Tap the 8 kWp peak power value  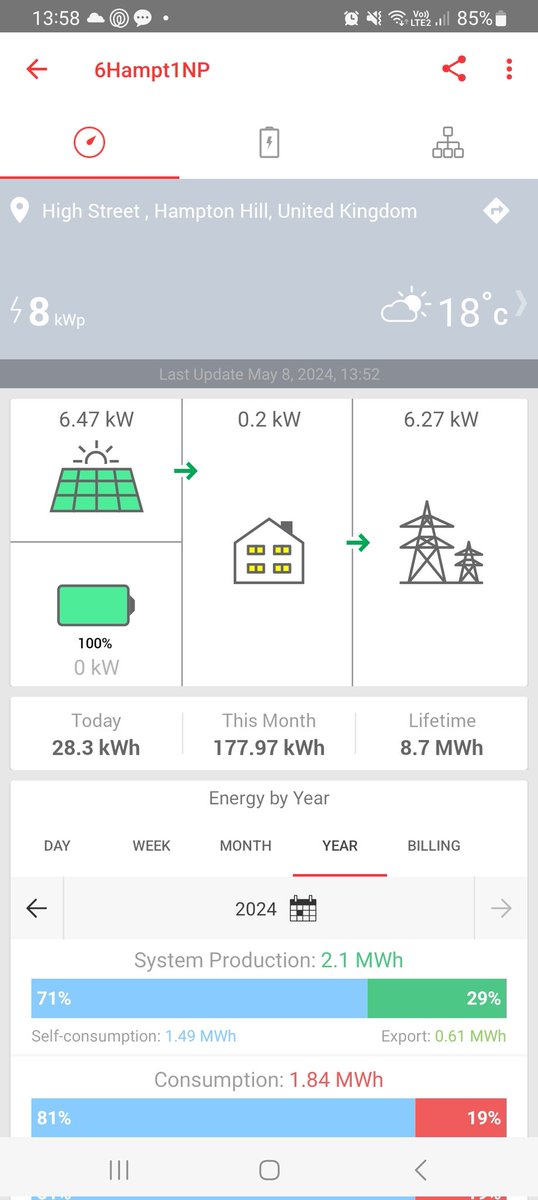(x=57, y=312)
